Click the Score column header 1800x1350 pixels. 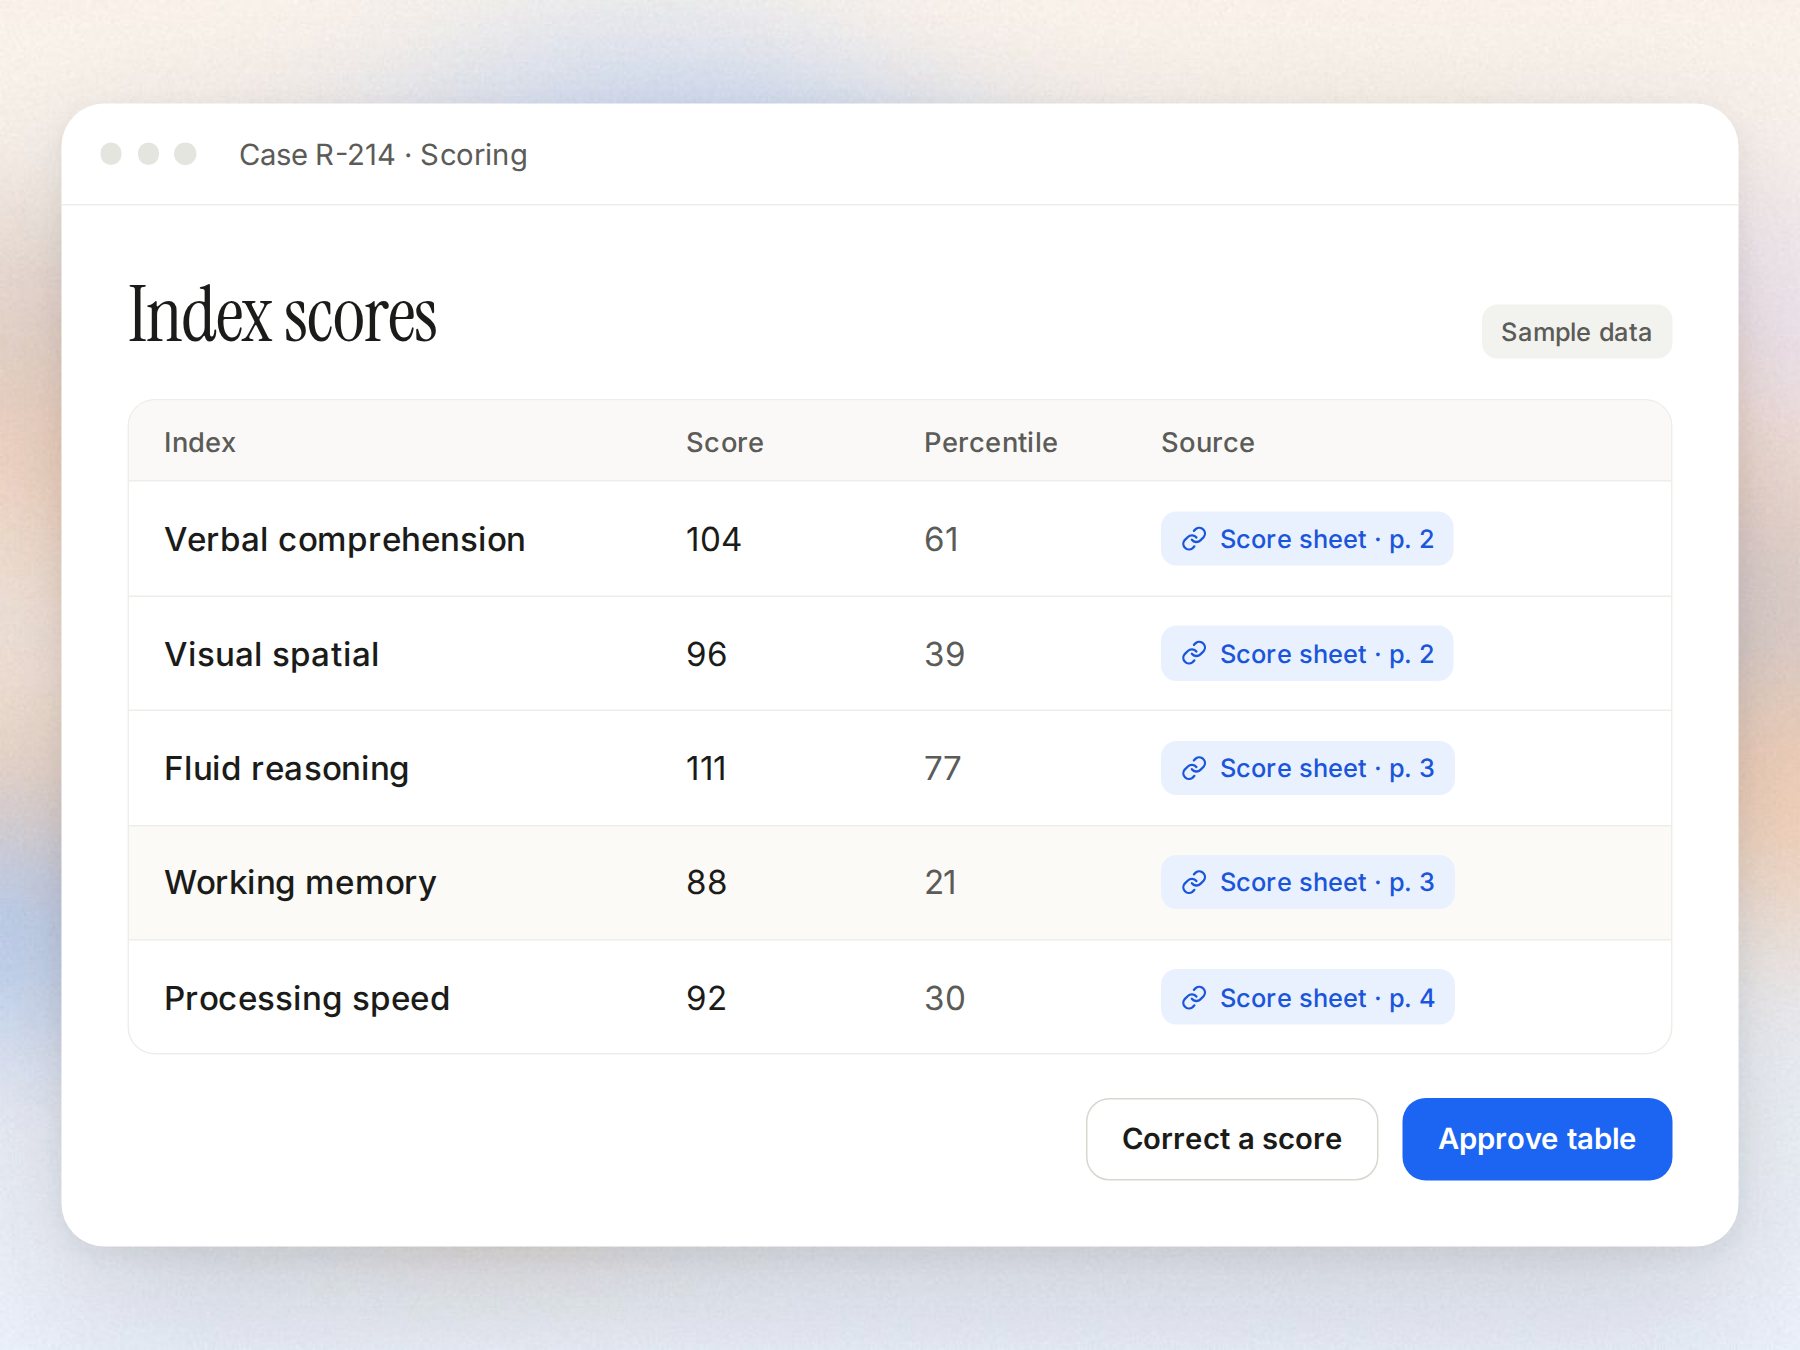(x=725, y=442)
